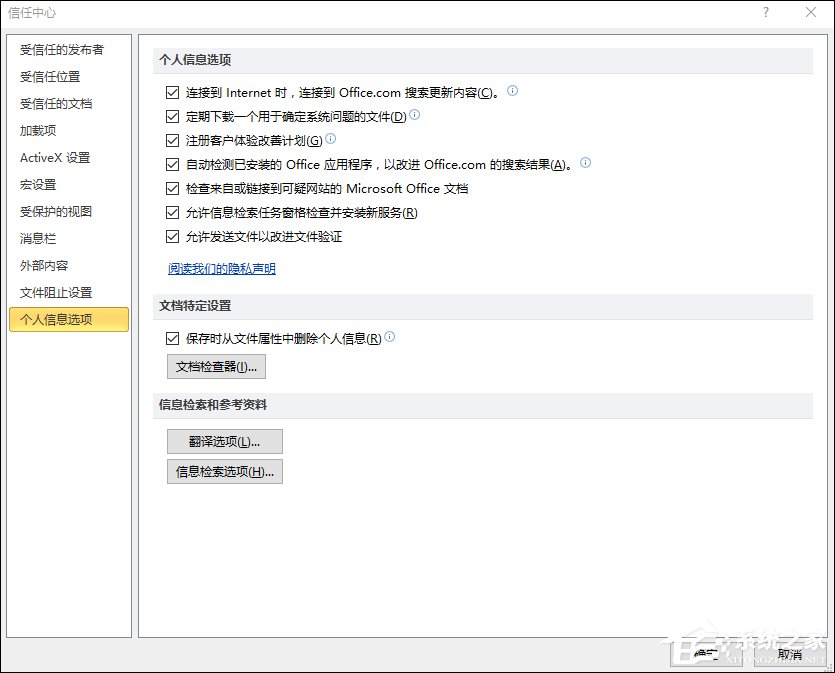Disable 允许信息检索任务窗格检查并安装新服务
Image resolution: width=835 pixels, height=673 pixels.
click(x=174, y=212)
